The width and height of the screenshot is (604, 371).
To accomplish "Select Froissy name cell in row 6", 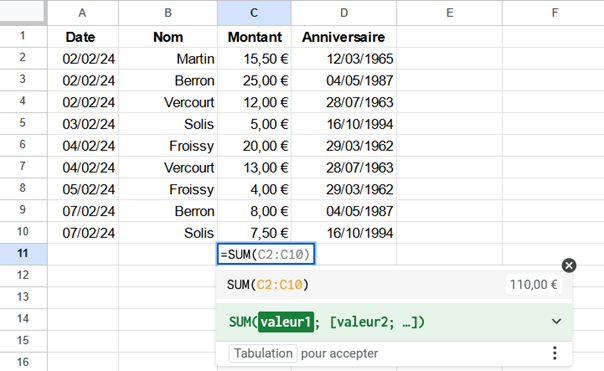I will pos(168,146).
